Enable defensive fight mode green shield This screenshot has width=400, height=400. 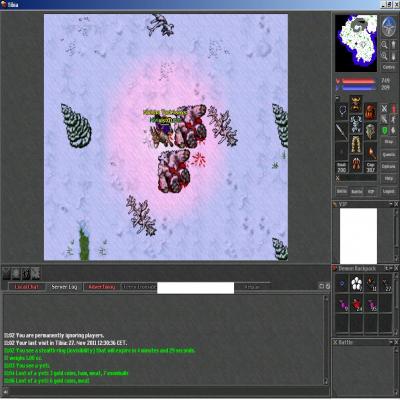[x=384, y=130]
